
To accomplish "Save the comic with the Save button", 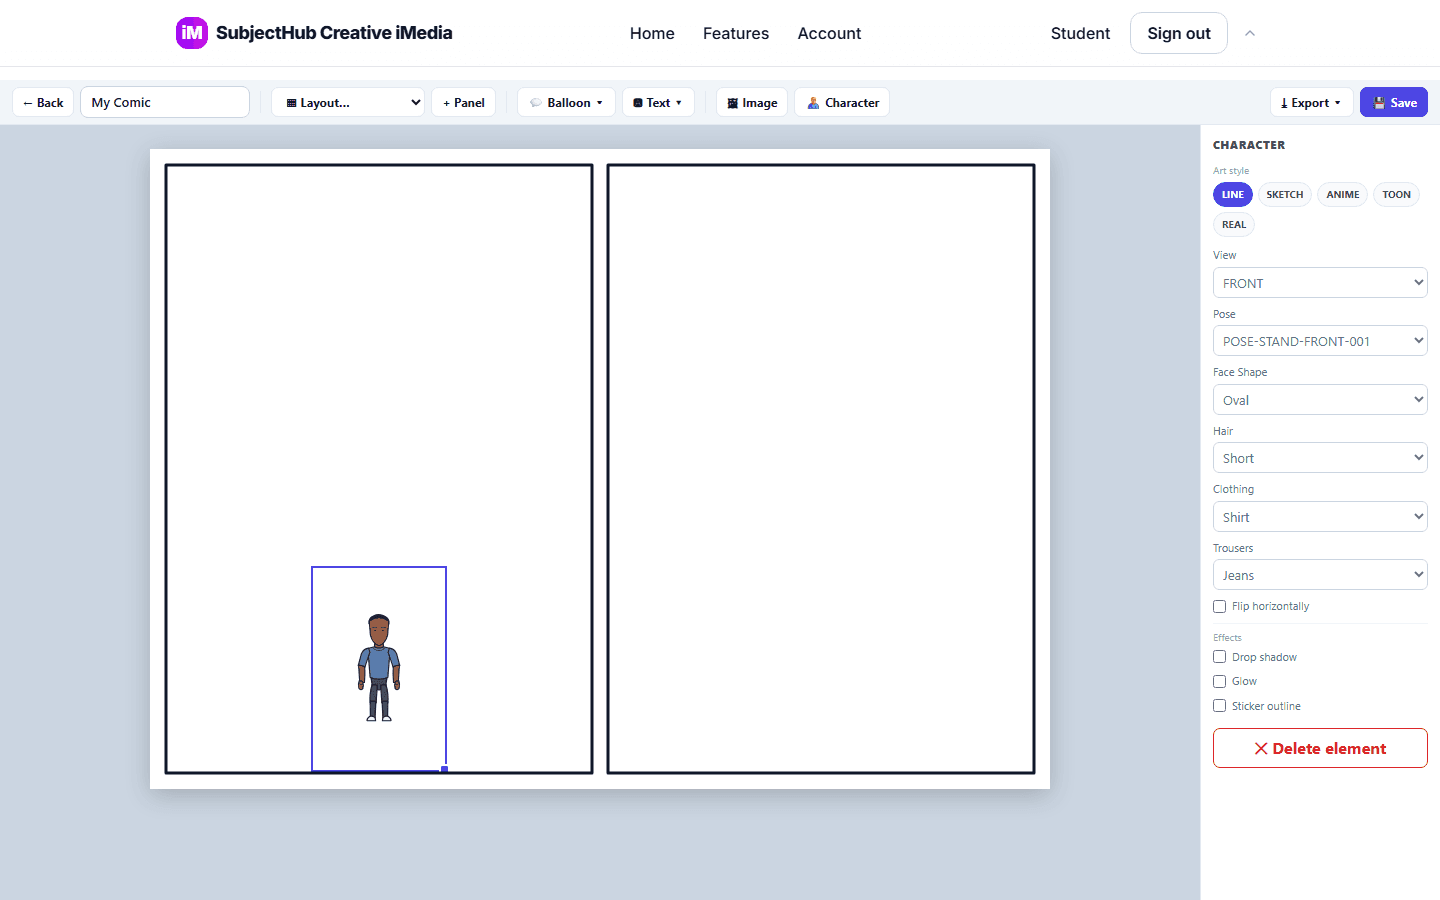I will (1394, 102).
